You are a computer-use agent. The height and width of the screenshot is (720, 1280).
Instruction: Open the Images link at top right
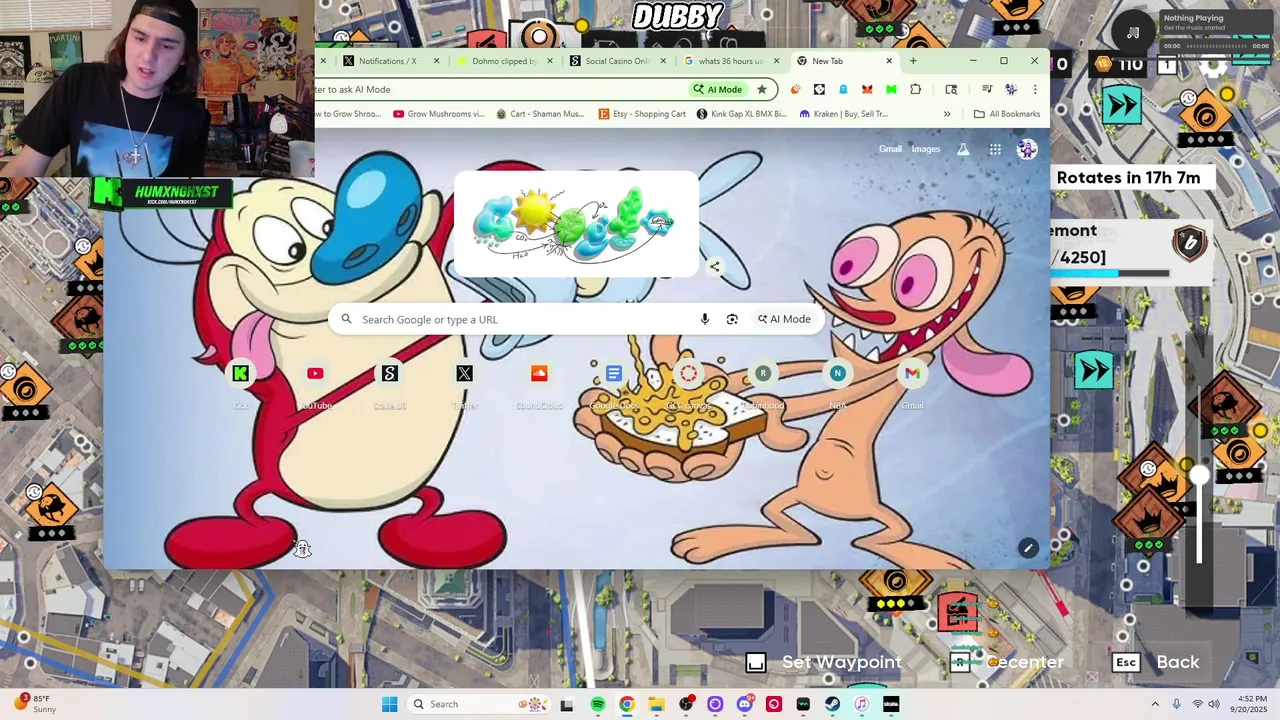pyautogui.click(x=926, y=149)
